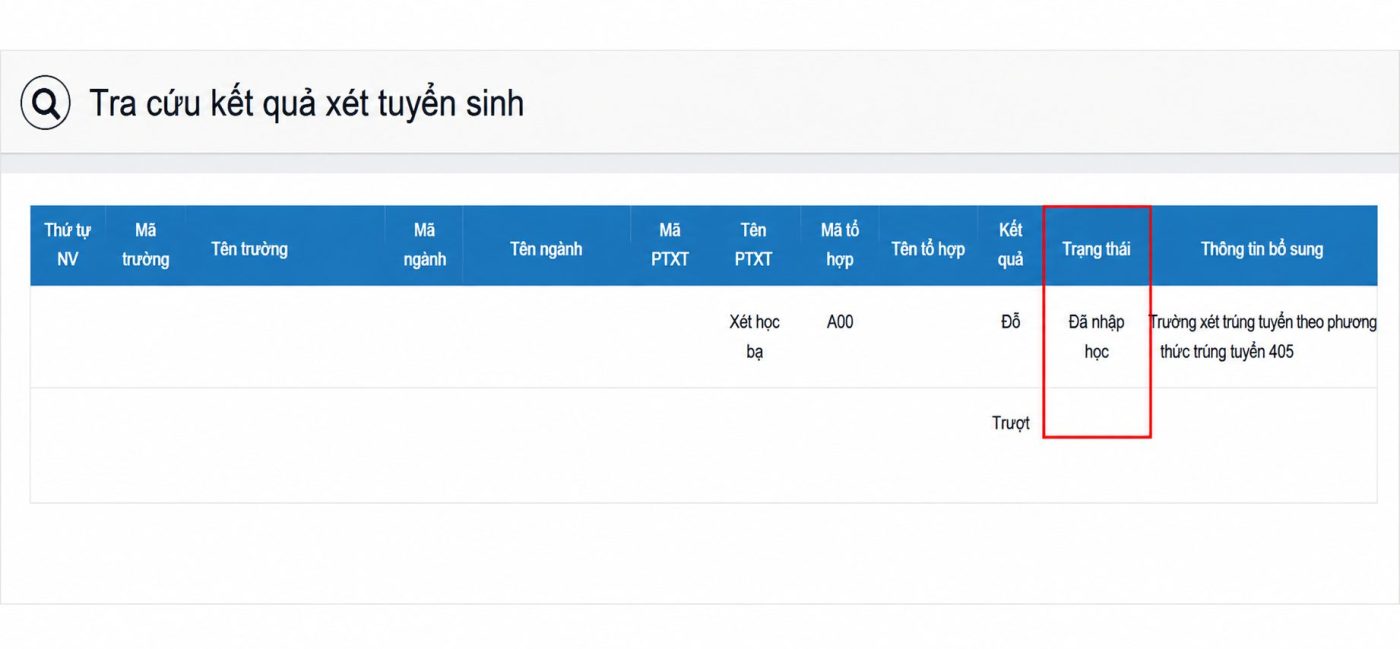
Task: Select the 'Đã nhập học' status cell
Action: (x=1096, y=337)
